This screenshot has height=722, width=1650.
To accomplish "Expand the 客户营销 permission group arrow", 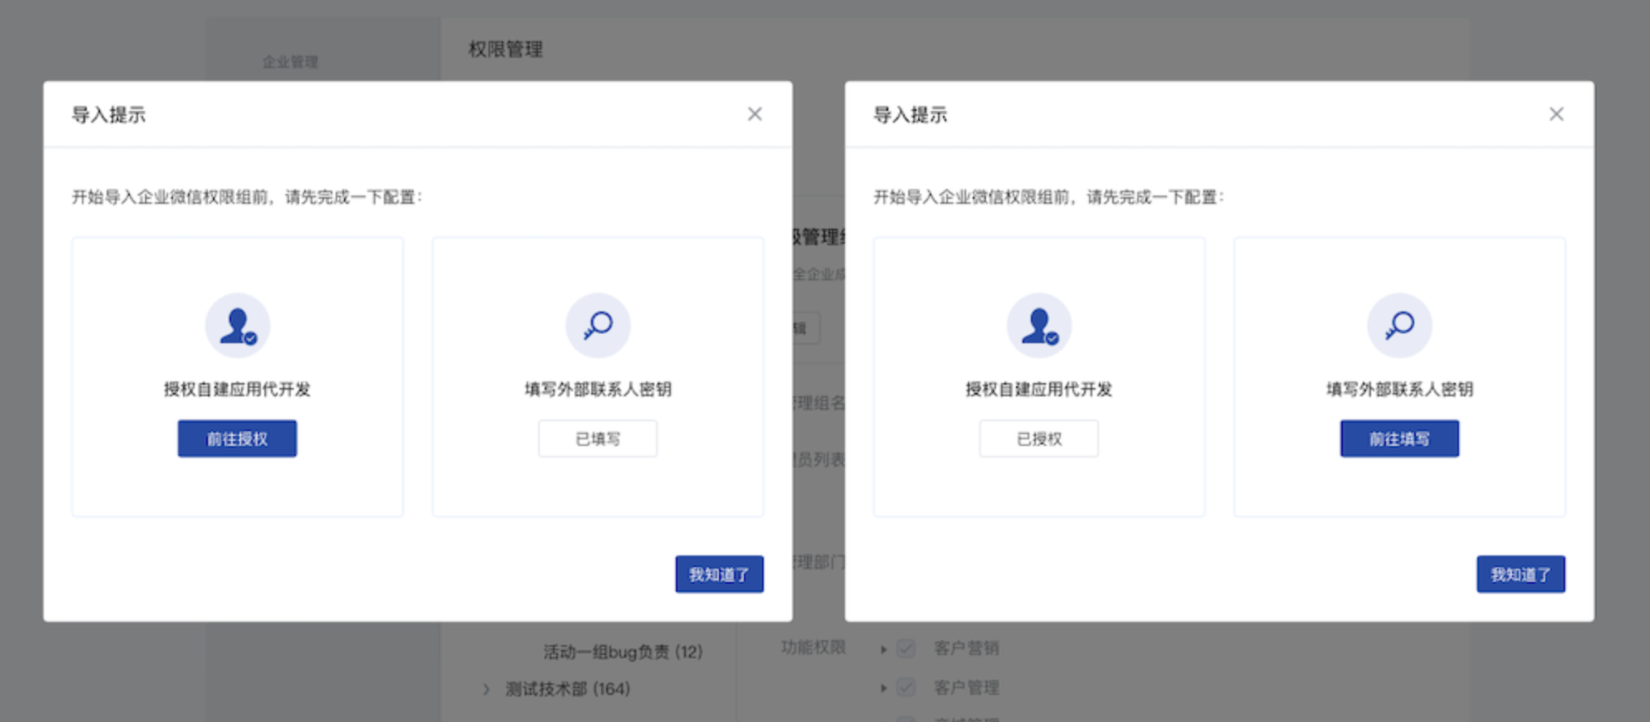I will pyautogui.click(x=883, y=649).
